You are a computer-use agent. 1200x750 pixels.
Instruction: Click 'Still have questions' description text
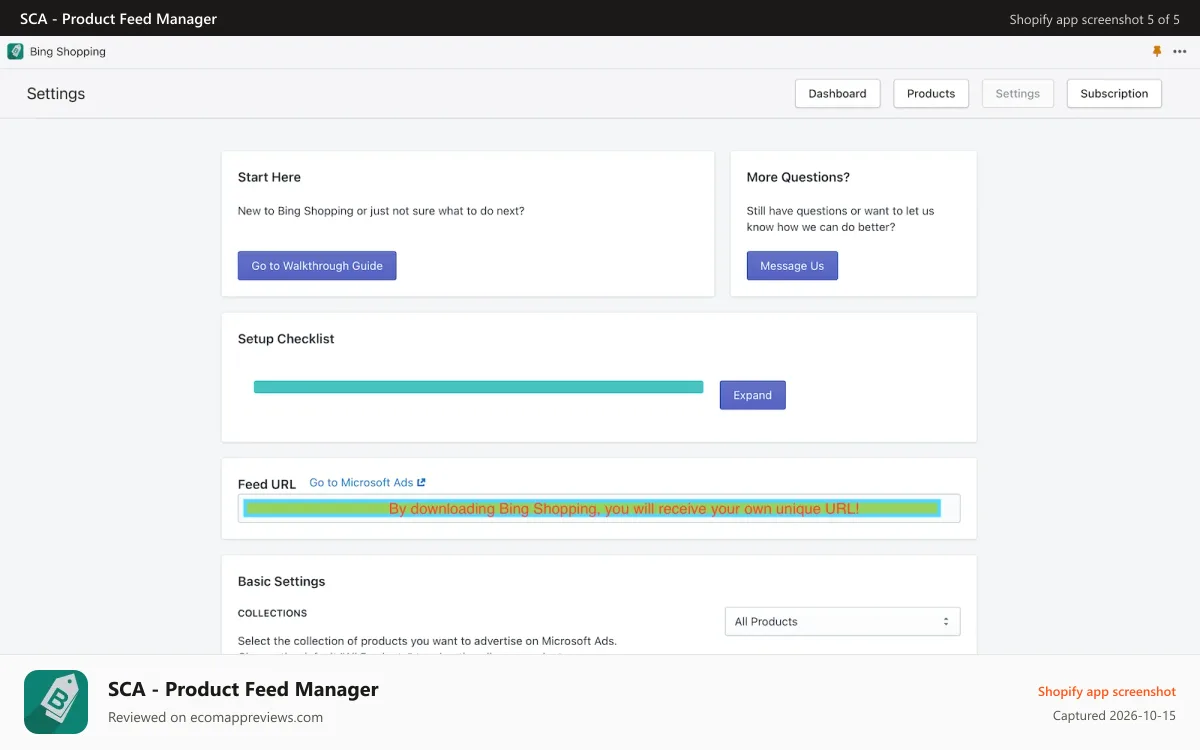click(841, 219)
